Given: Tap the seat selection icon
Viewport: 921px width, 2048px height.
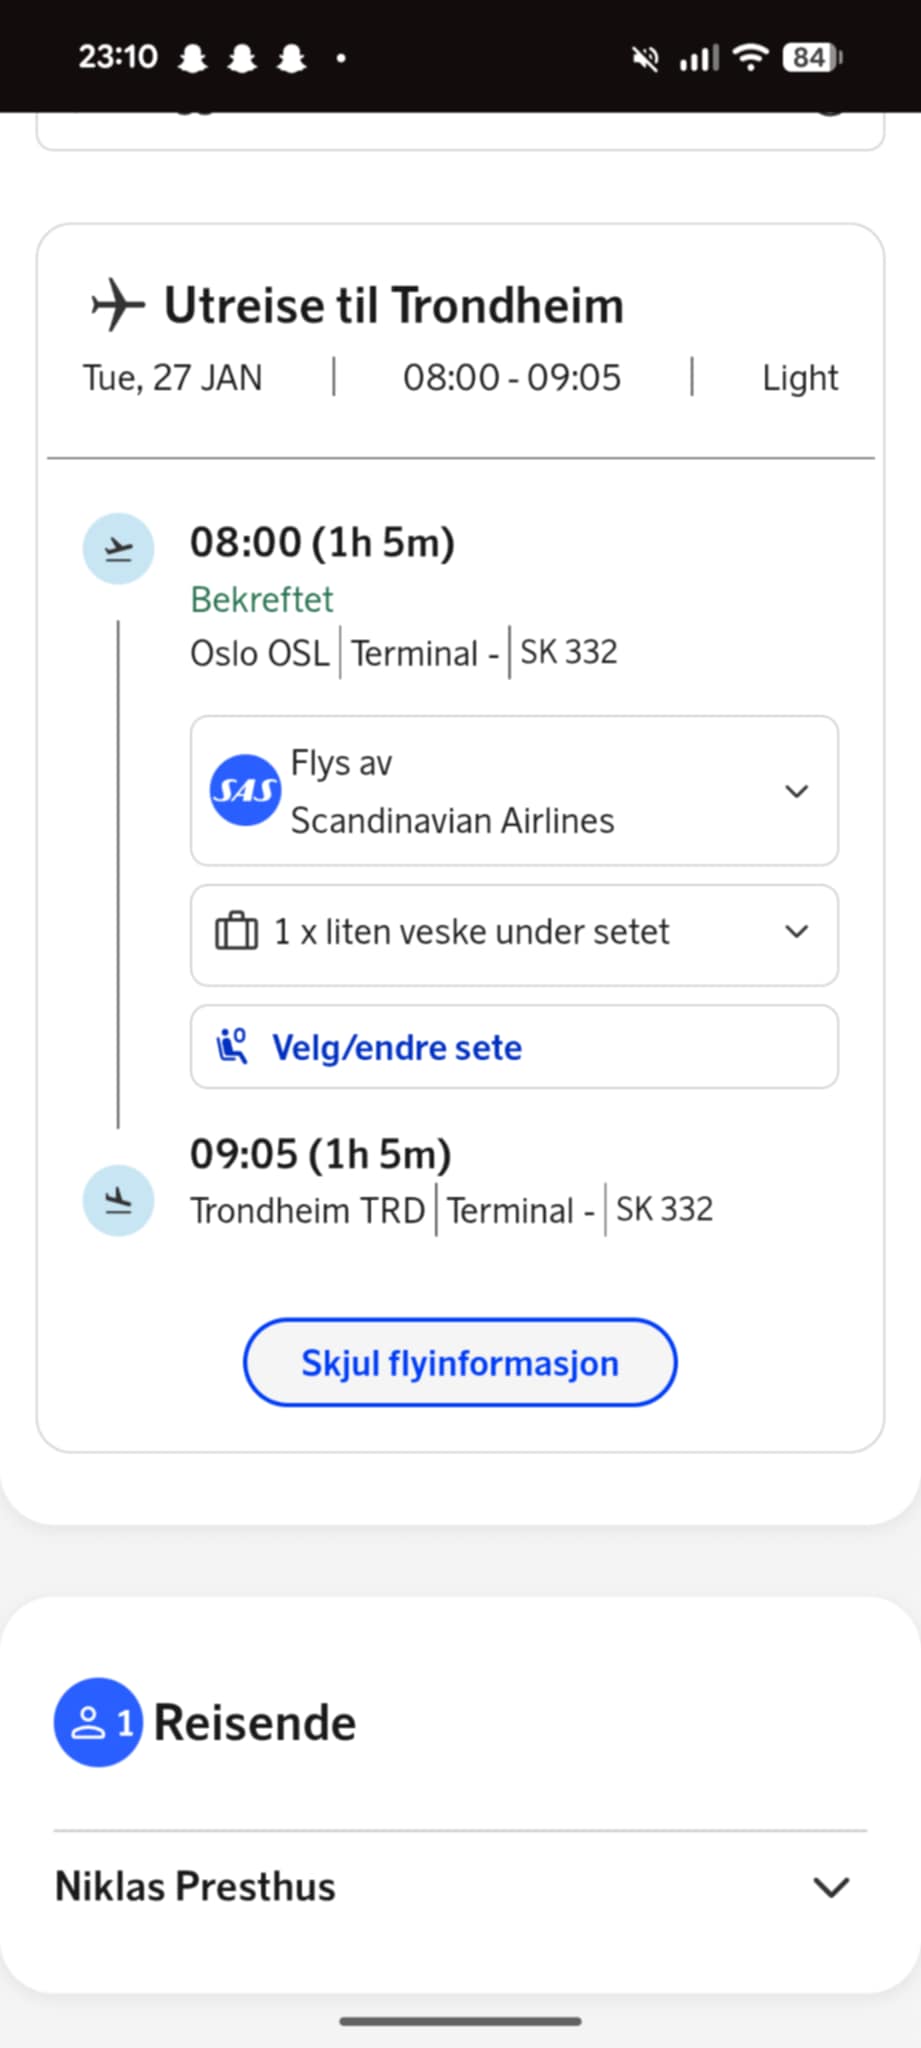Looking at the screenshot, I should (232, 1046).
